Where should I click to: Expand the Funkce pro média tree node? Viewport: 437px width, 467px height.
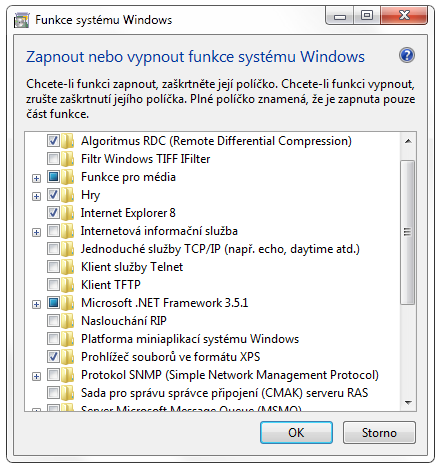coord(36,178)
